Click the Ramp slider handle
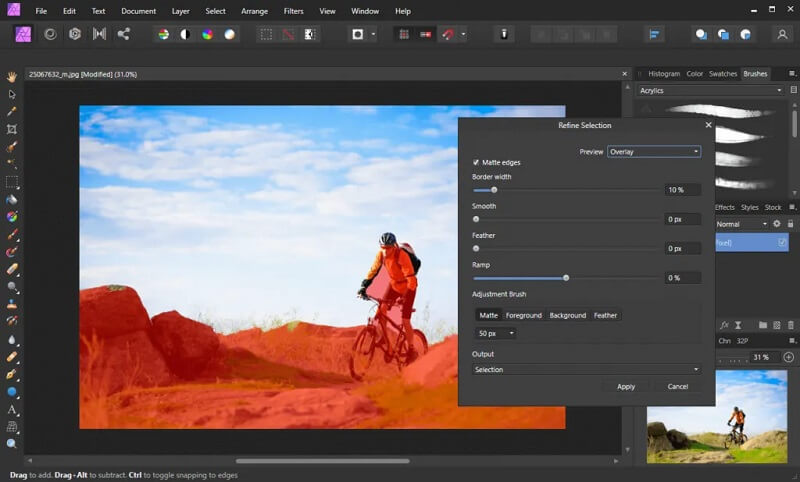The width and height of the screenshot is (800, 482). (x=566, y=278)
